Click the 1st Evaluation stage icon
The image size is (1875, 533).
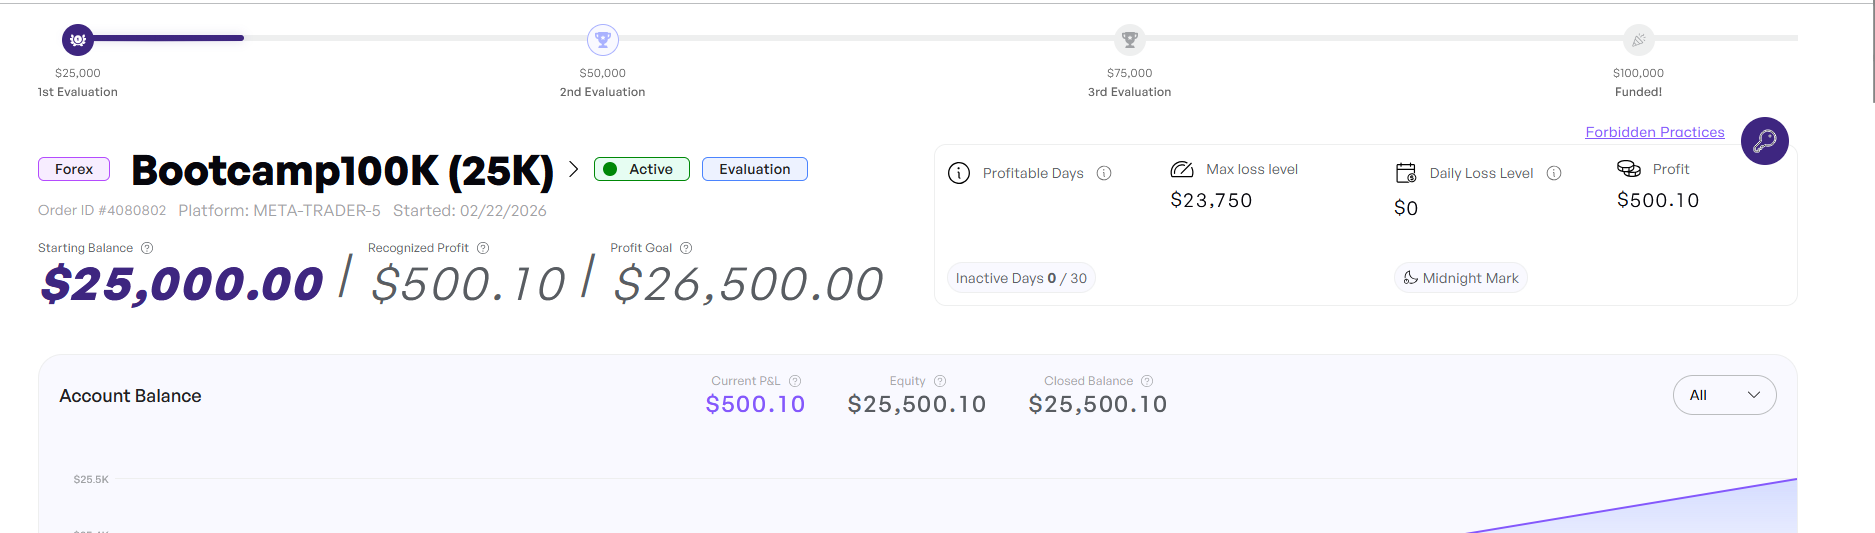point(78,40)
